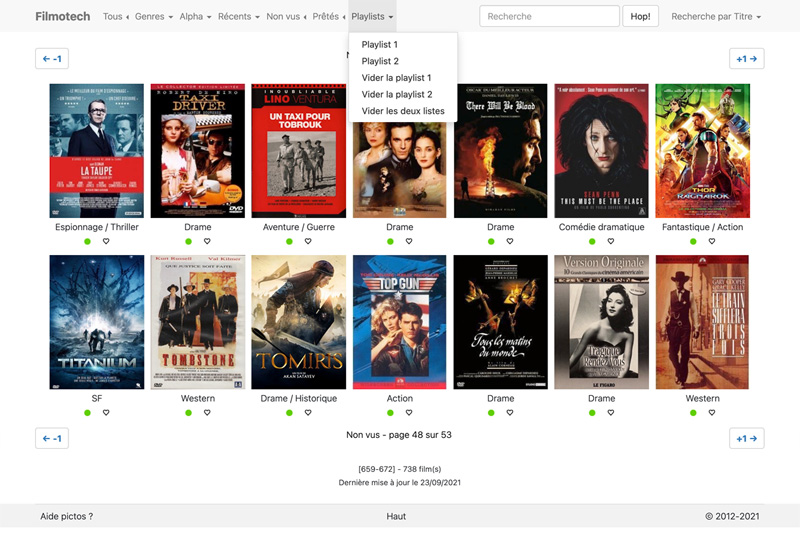Open the Alpha dropdown
Screen dimensions: 800x560
pyautogui.click(x=195, y=16)
